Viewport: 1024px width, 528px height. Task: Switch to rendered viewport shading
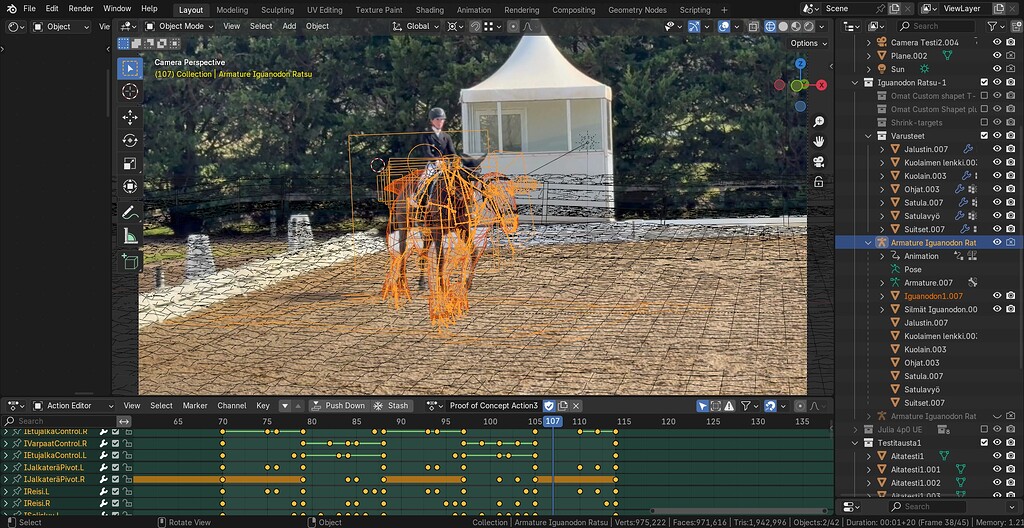point(807,26)
